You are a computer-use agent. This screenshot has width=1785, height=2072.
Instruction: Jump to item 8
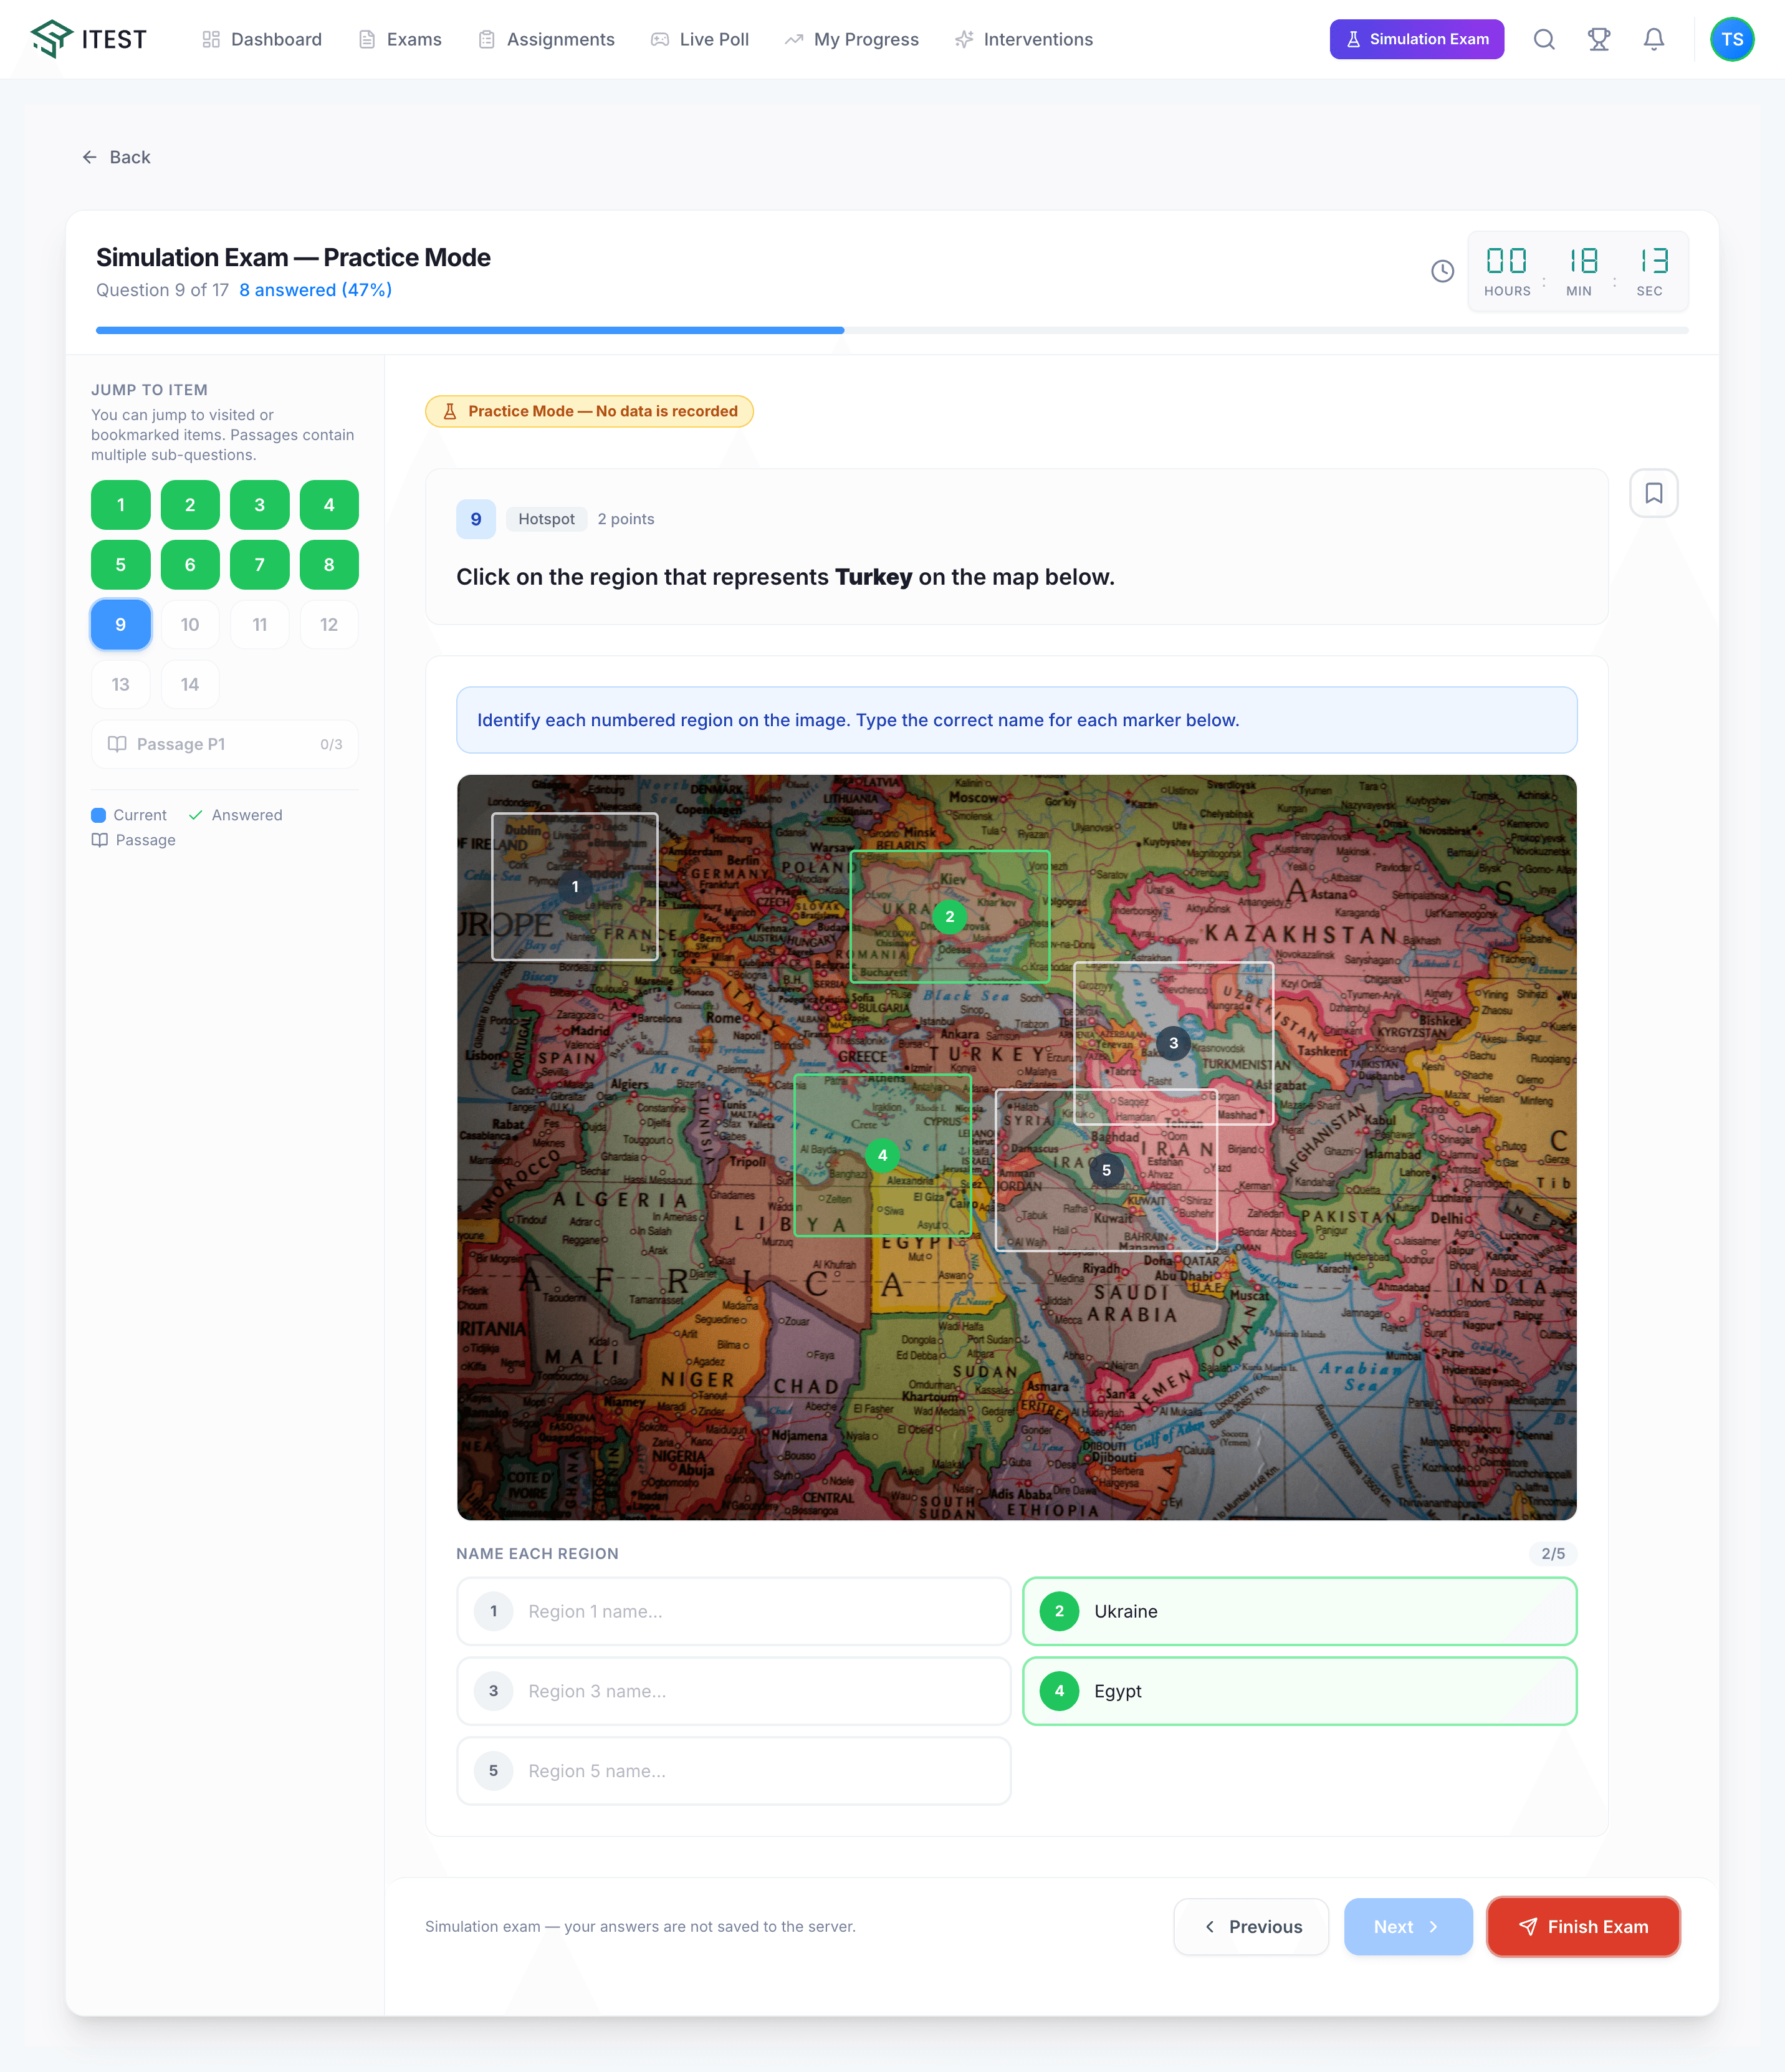point(329,565)
